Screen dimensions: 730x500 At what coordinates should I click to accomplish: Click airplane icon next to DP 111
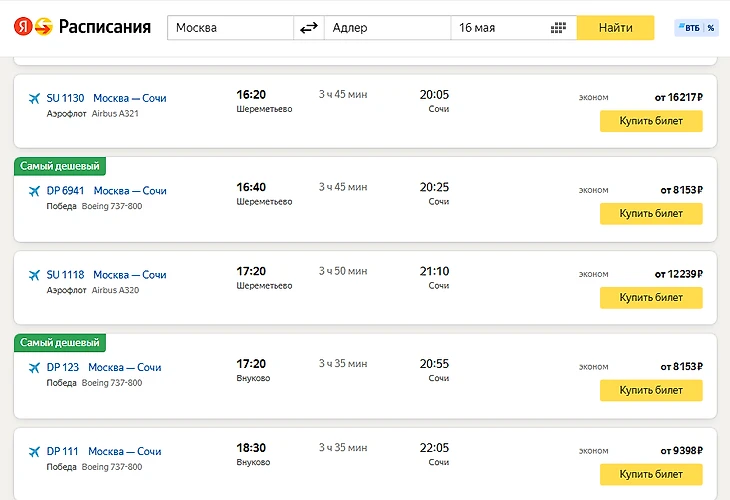tap(35, 451)
